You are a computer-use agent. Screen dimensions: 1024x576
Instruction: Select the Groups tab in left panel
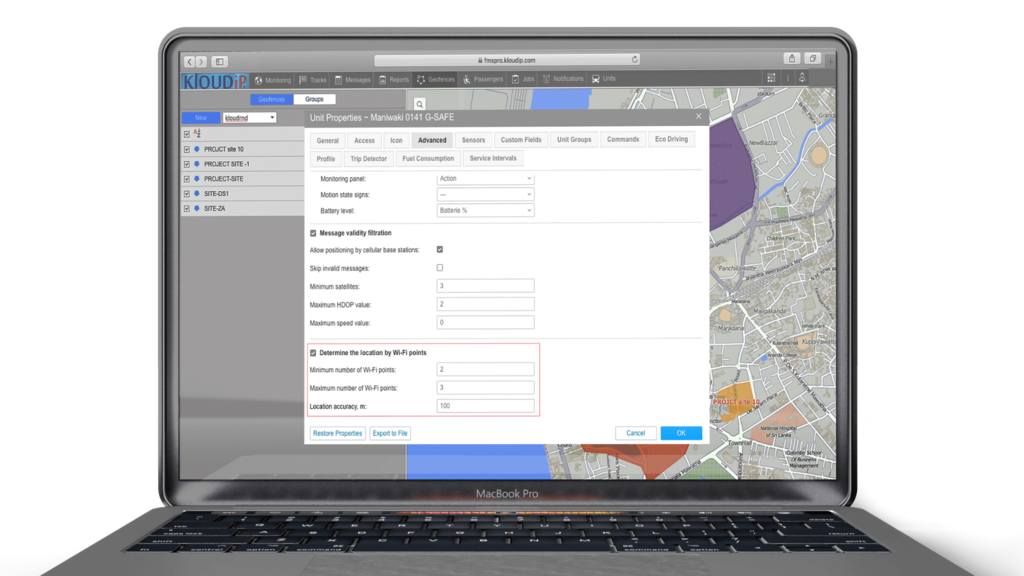[x=314, y=99]
